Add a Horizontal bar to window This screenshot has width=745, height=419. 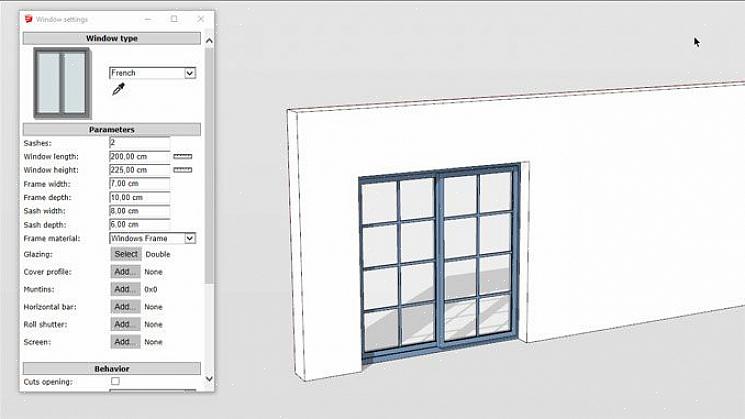pos(124,307)
